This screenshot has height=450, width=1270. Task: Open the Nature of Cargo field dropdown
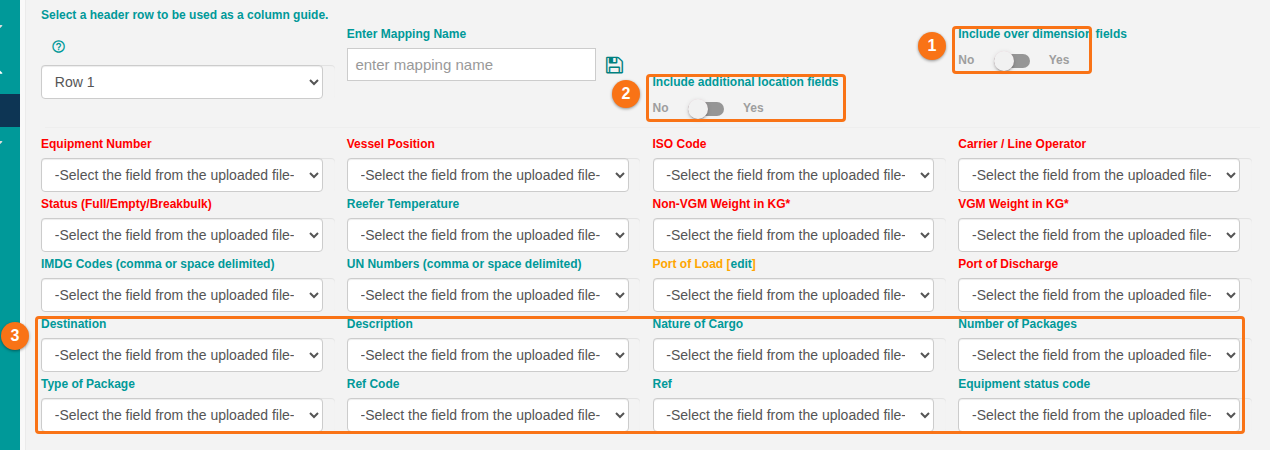[x=793, y=355]
